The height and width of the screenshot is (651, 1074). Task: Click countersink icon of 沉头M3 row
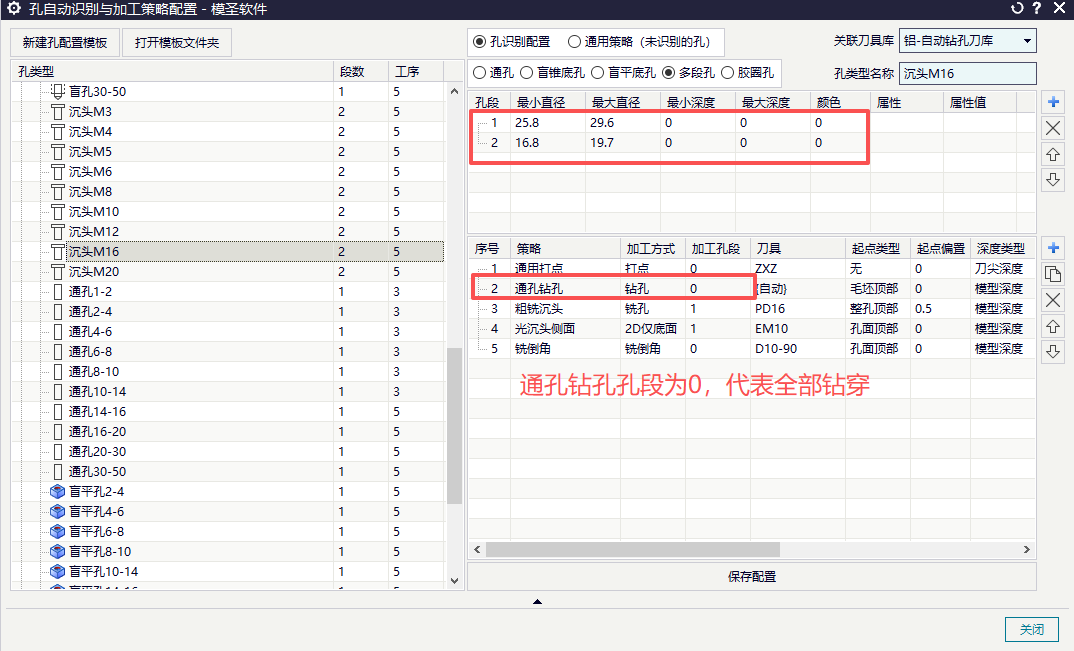pos(58,112)
